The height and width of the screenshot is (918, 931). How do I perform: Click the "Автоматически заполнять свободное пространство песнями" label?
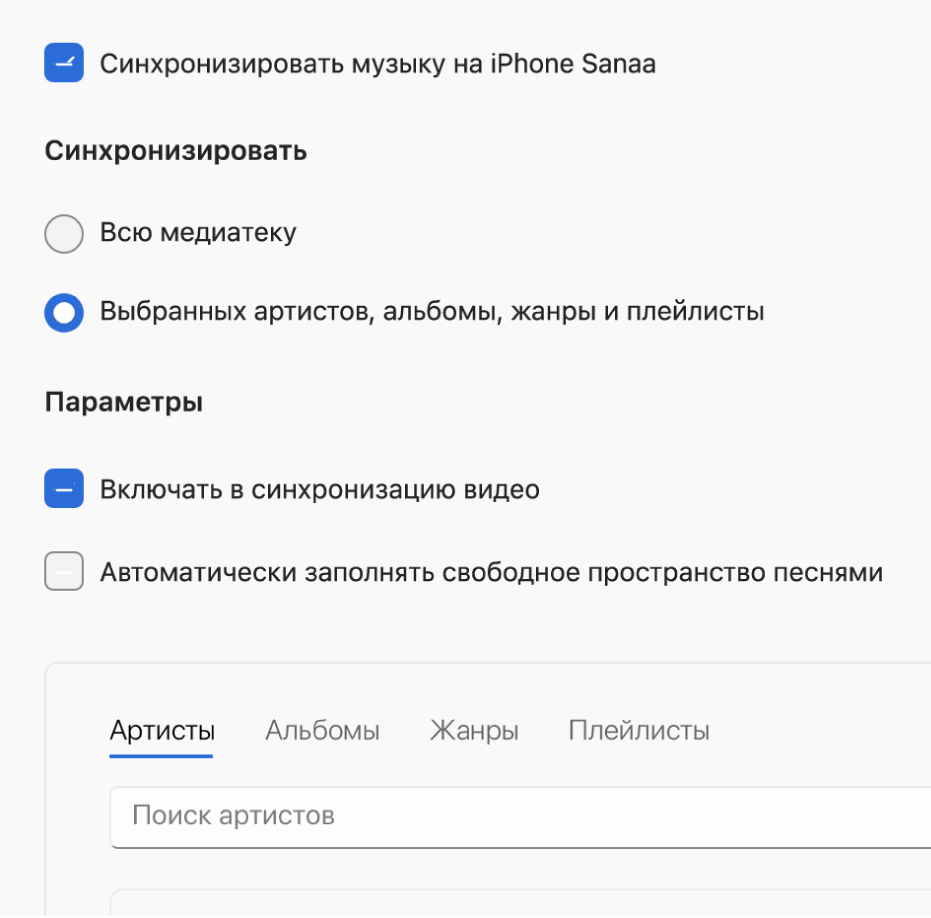pos(491,573)
